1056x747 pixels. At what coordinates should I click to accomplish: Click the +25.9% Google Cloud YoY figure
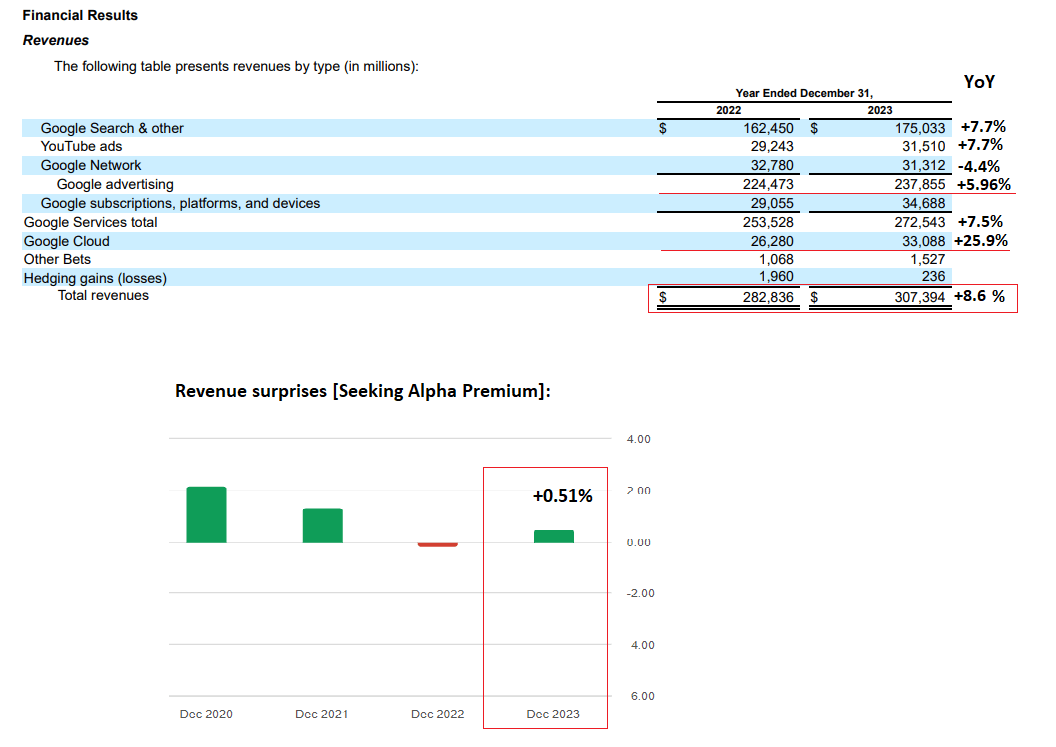pos(980,241)
